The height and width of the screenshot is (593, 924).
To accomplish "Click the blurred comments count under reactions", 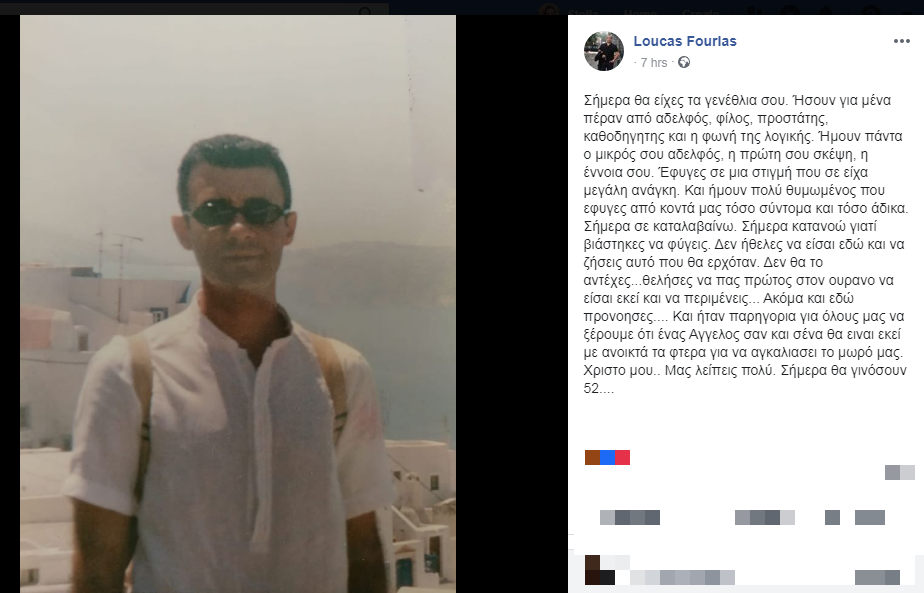I will click(x=900, y=472).
